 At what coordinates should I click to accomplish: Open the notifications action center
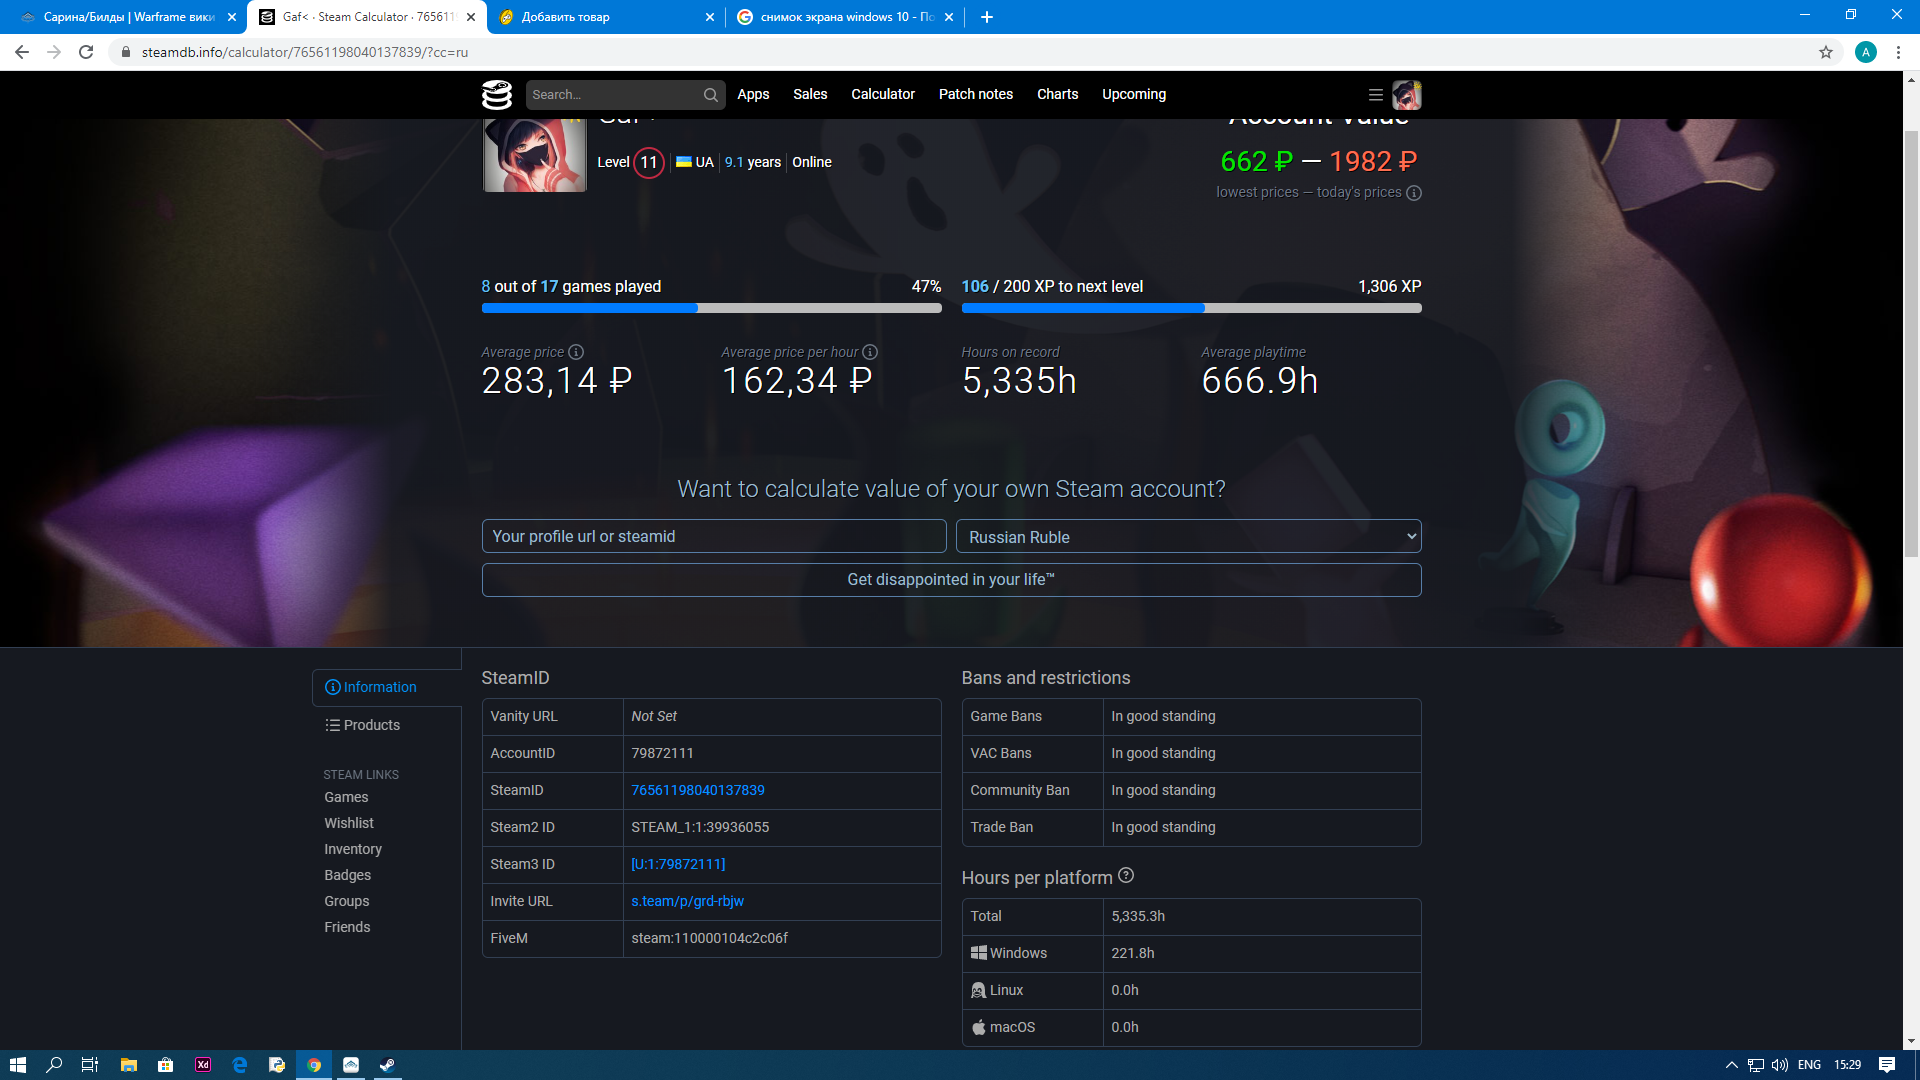[1887, 1065]
